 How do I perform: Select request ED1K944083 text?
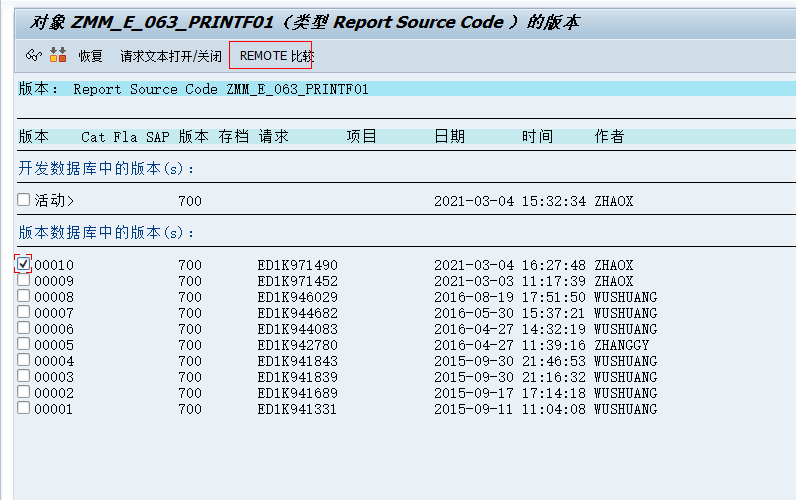click(x=297, y=329)
